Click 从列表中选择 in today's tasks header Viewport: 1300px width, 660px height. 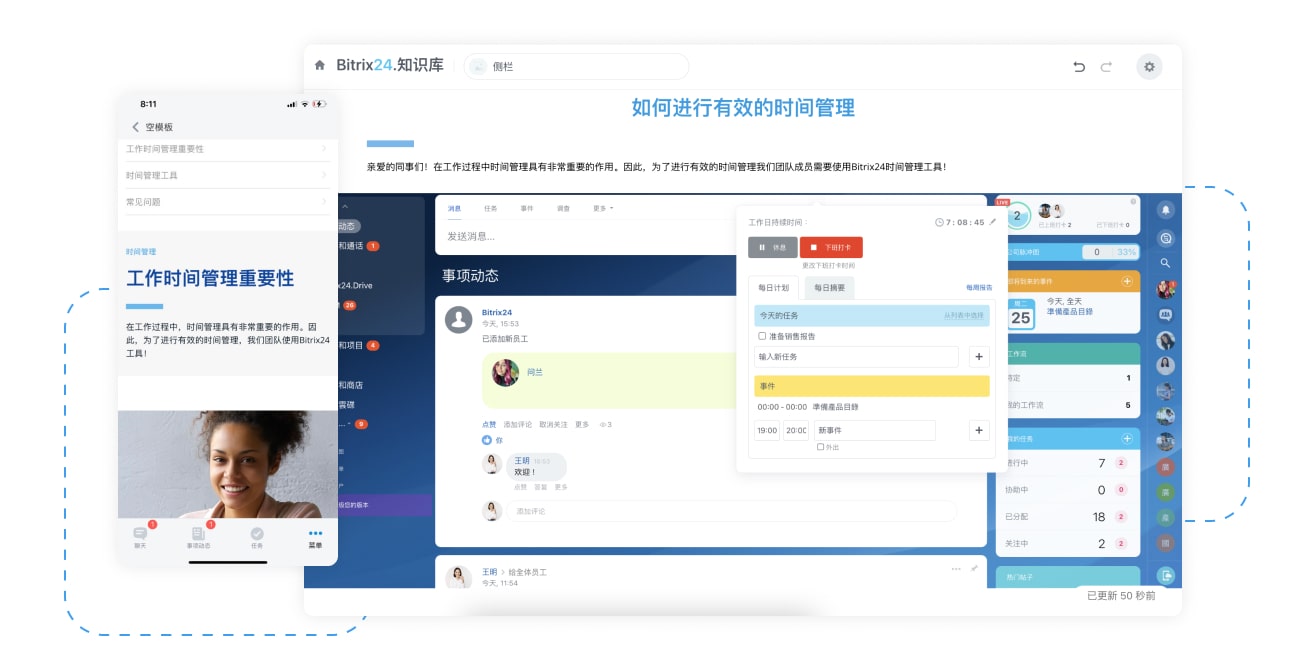click(x=964, y=316)
